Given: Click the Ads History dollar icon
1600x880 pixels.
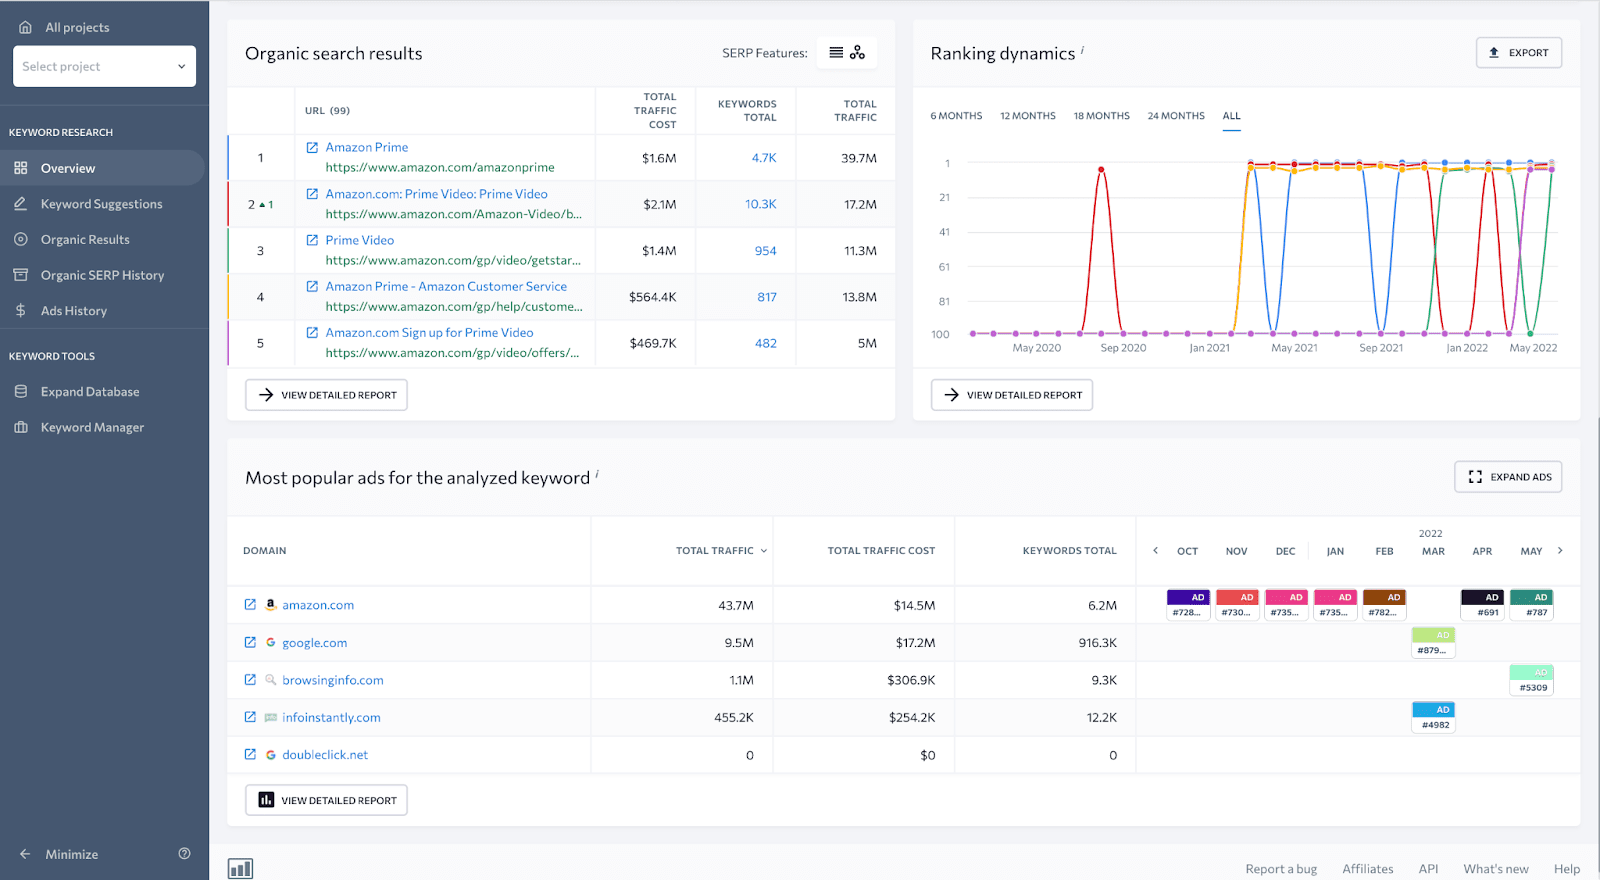Looking at the screenshot, I should click(21, 311).
